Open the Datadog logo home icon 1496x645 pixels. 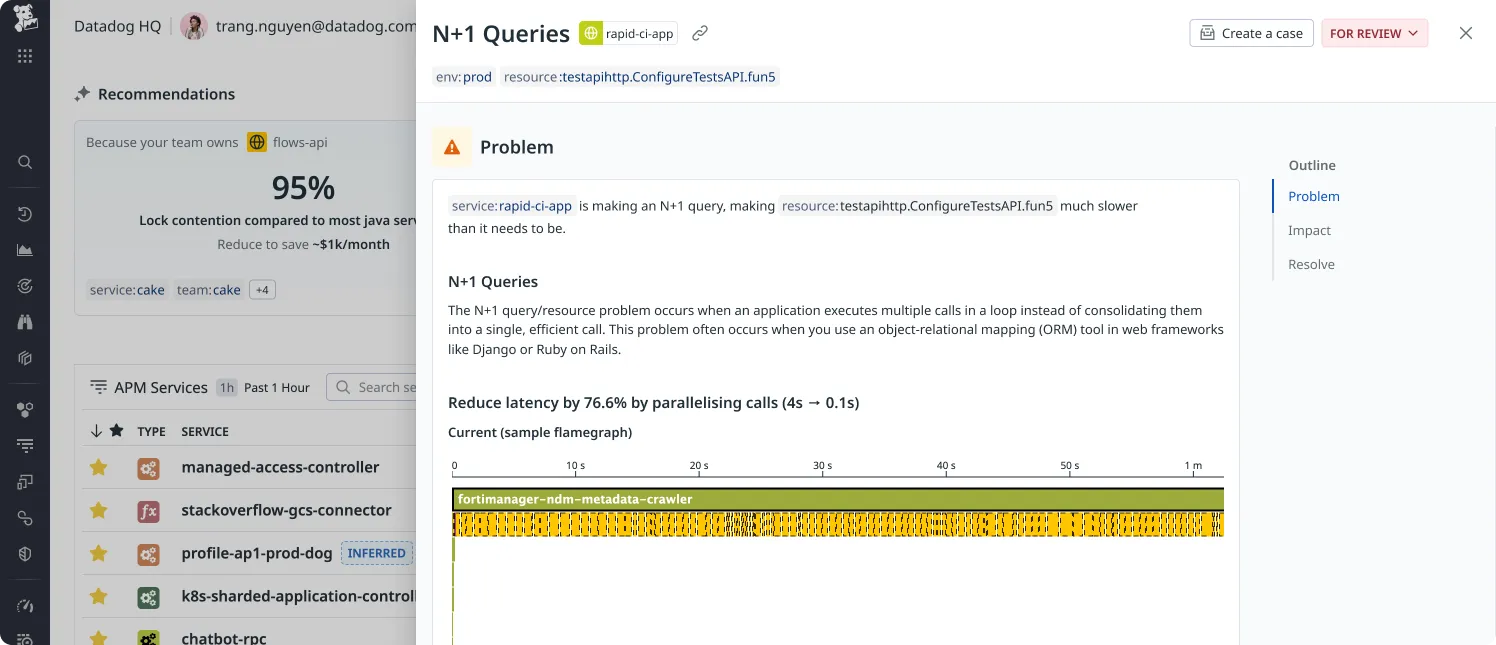pyautogui.click(x=25, y=17)
